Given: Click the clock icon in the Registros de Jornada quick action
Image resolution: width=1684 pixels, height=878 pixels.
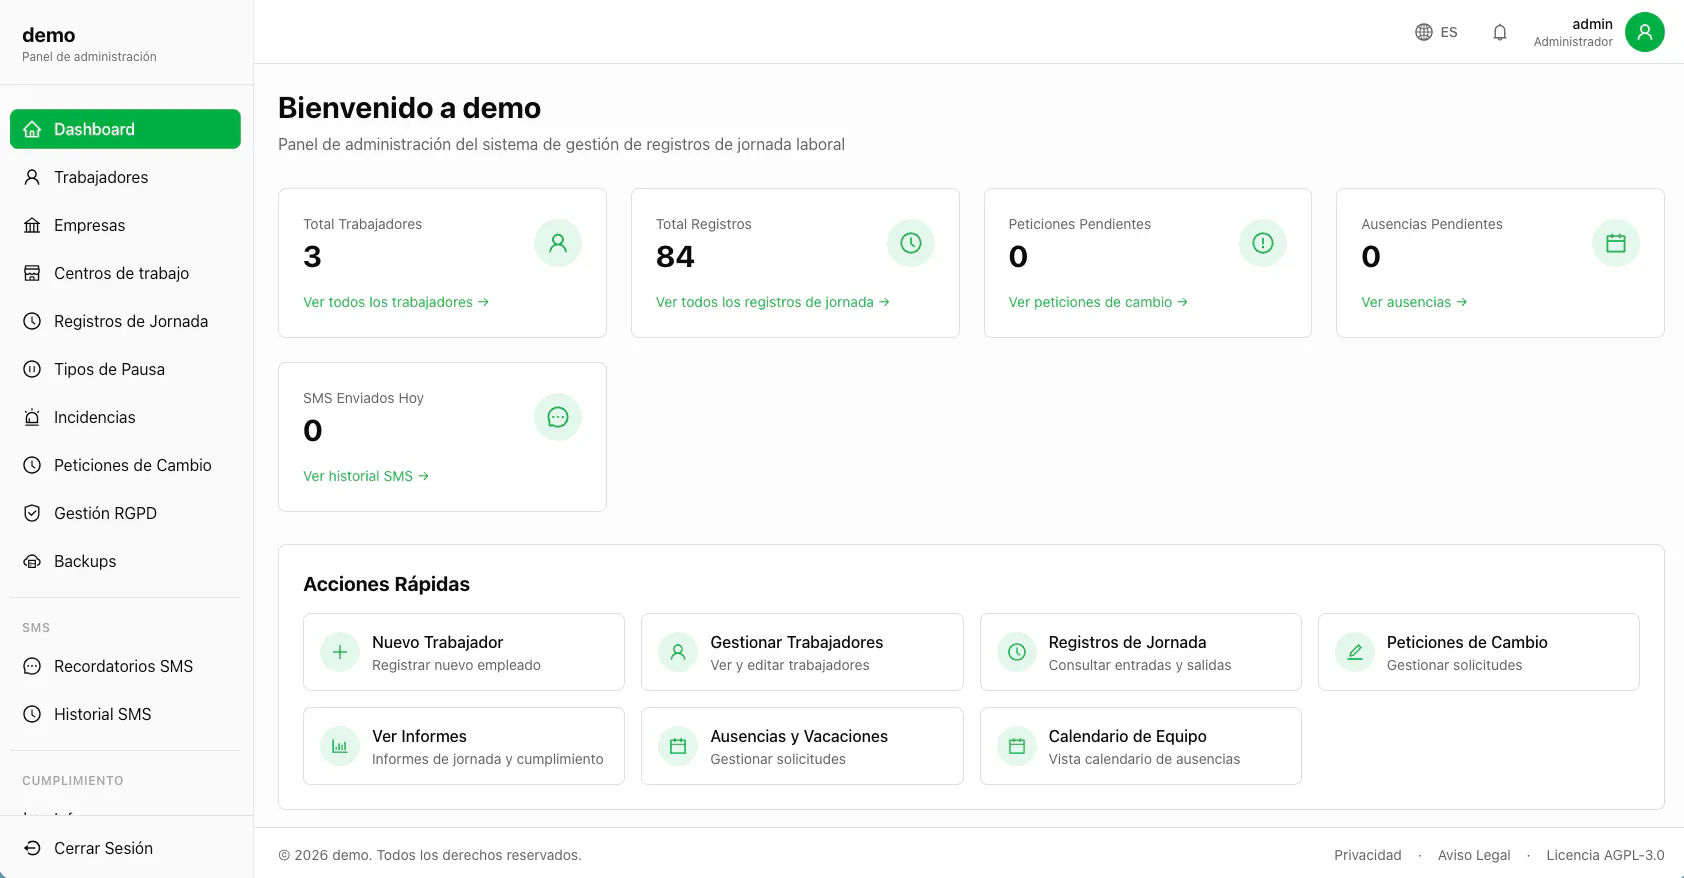Looking at the screenshot, I should [1017, 652].
